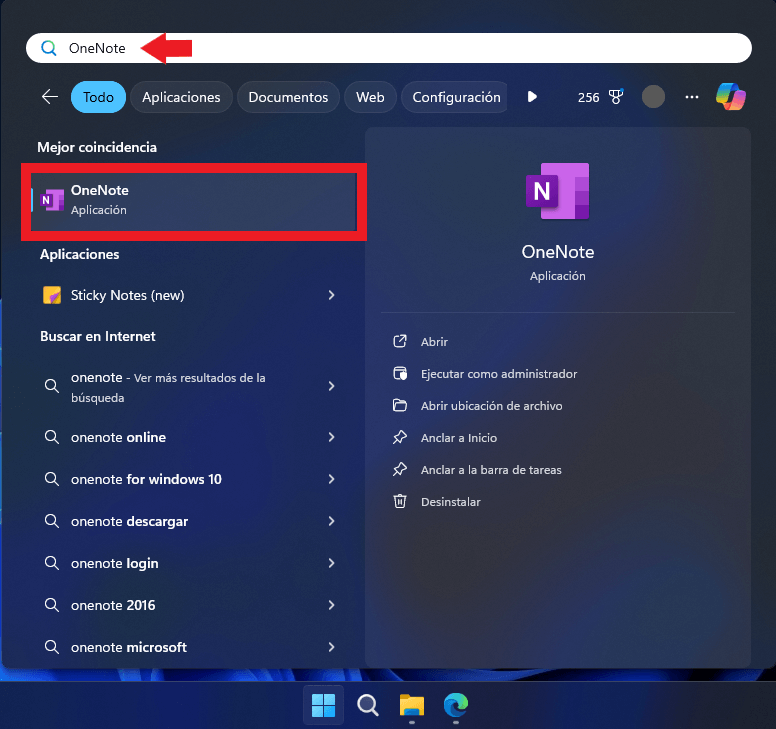Click the trash icon next to Desinstalar
This screenshot has width=776, height=729.
click(x=400, y=502)
